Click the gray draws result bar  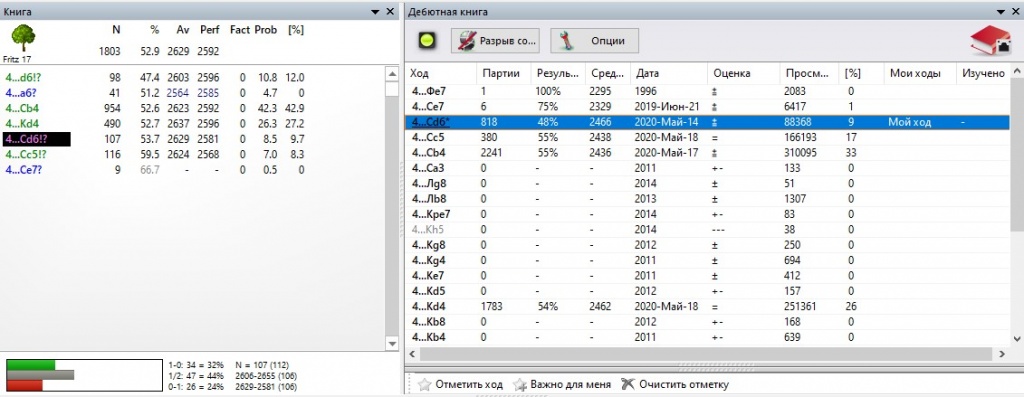(40, 375)
